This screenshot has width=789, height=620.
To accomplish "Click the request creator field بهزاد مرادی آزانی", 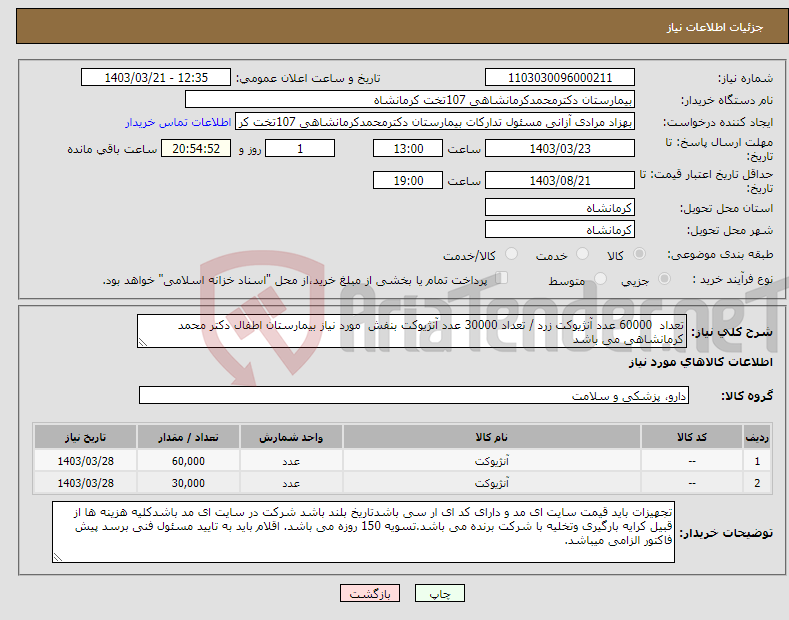I will point(435,122).
